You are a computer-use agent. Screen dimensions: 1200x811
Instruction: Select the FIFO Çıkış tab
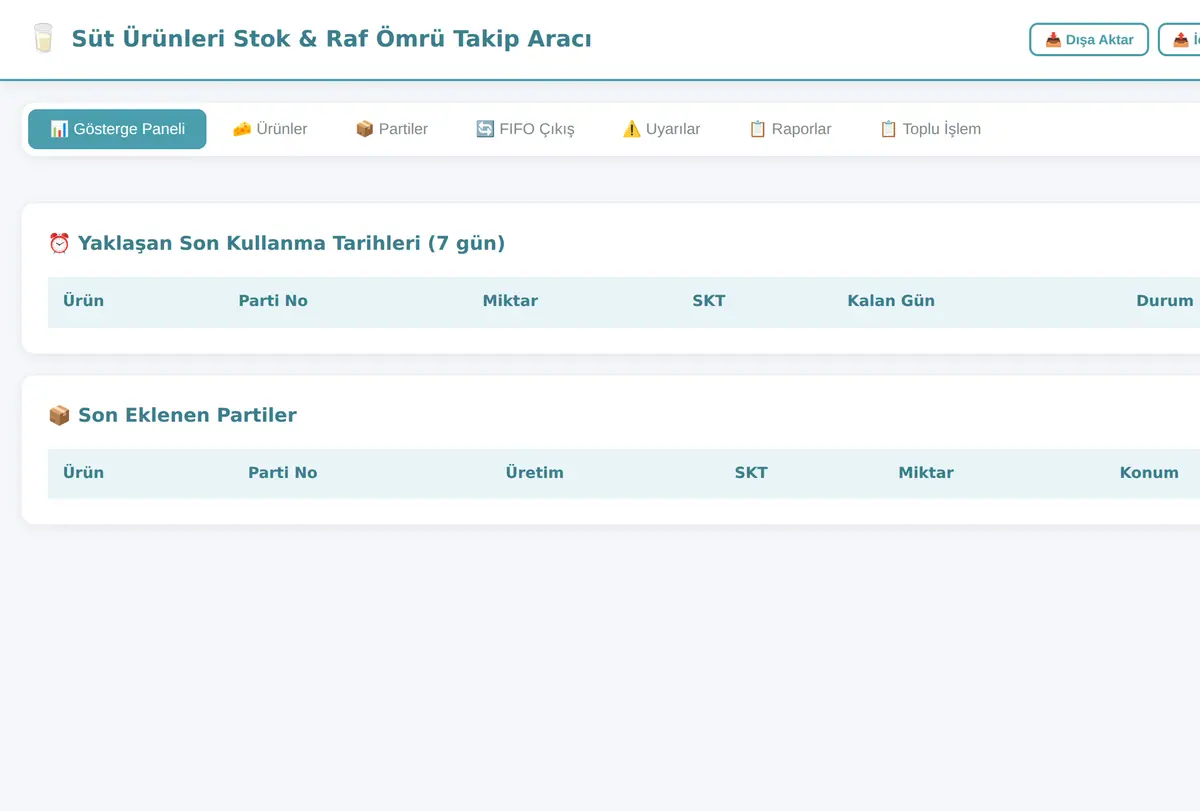[x=525, y=129]
